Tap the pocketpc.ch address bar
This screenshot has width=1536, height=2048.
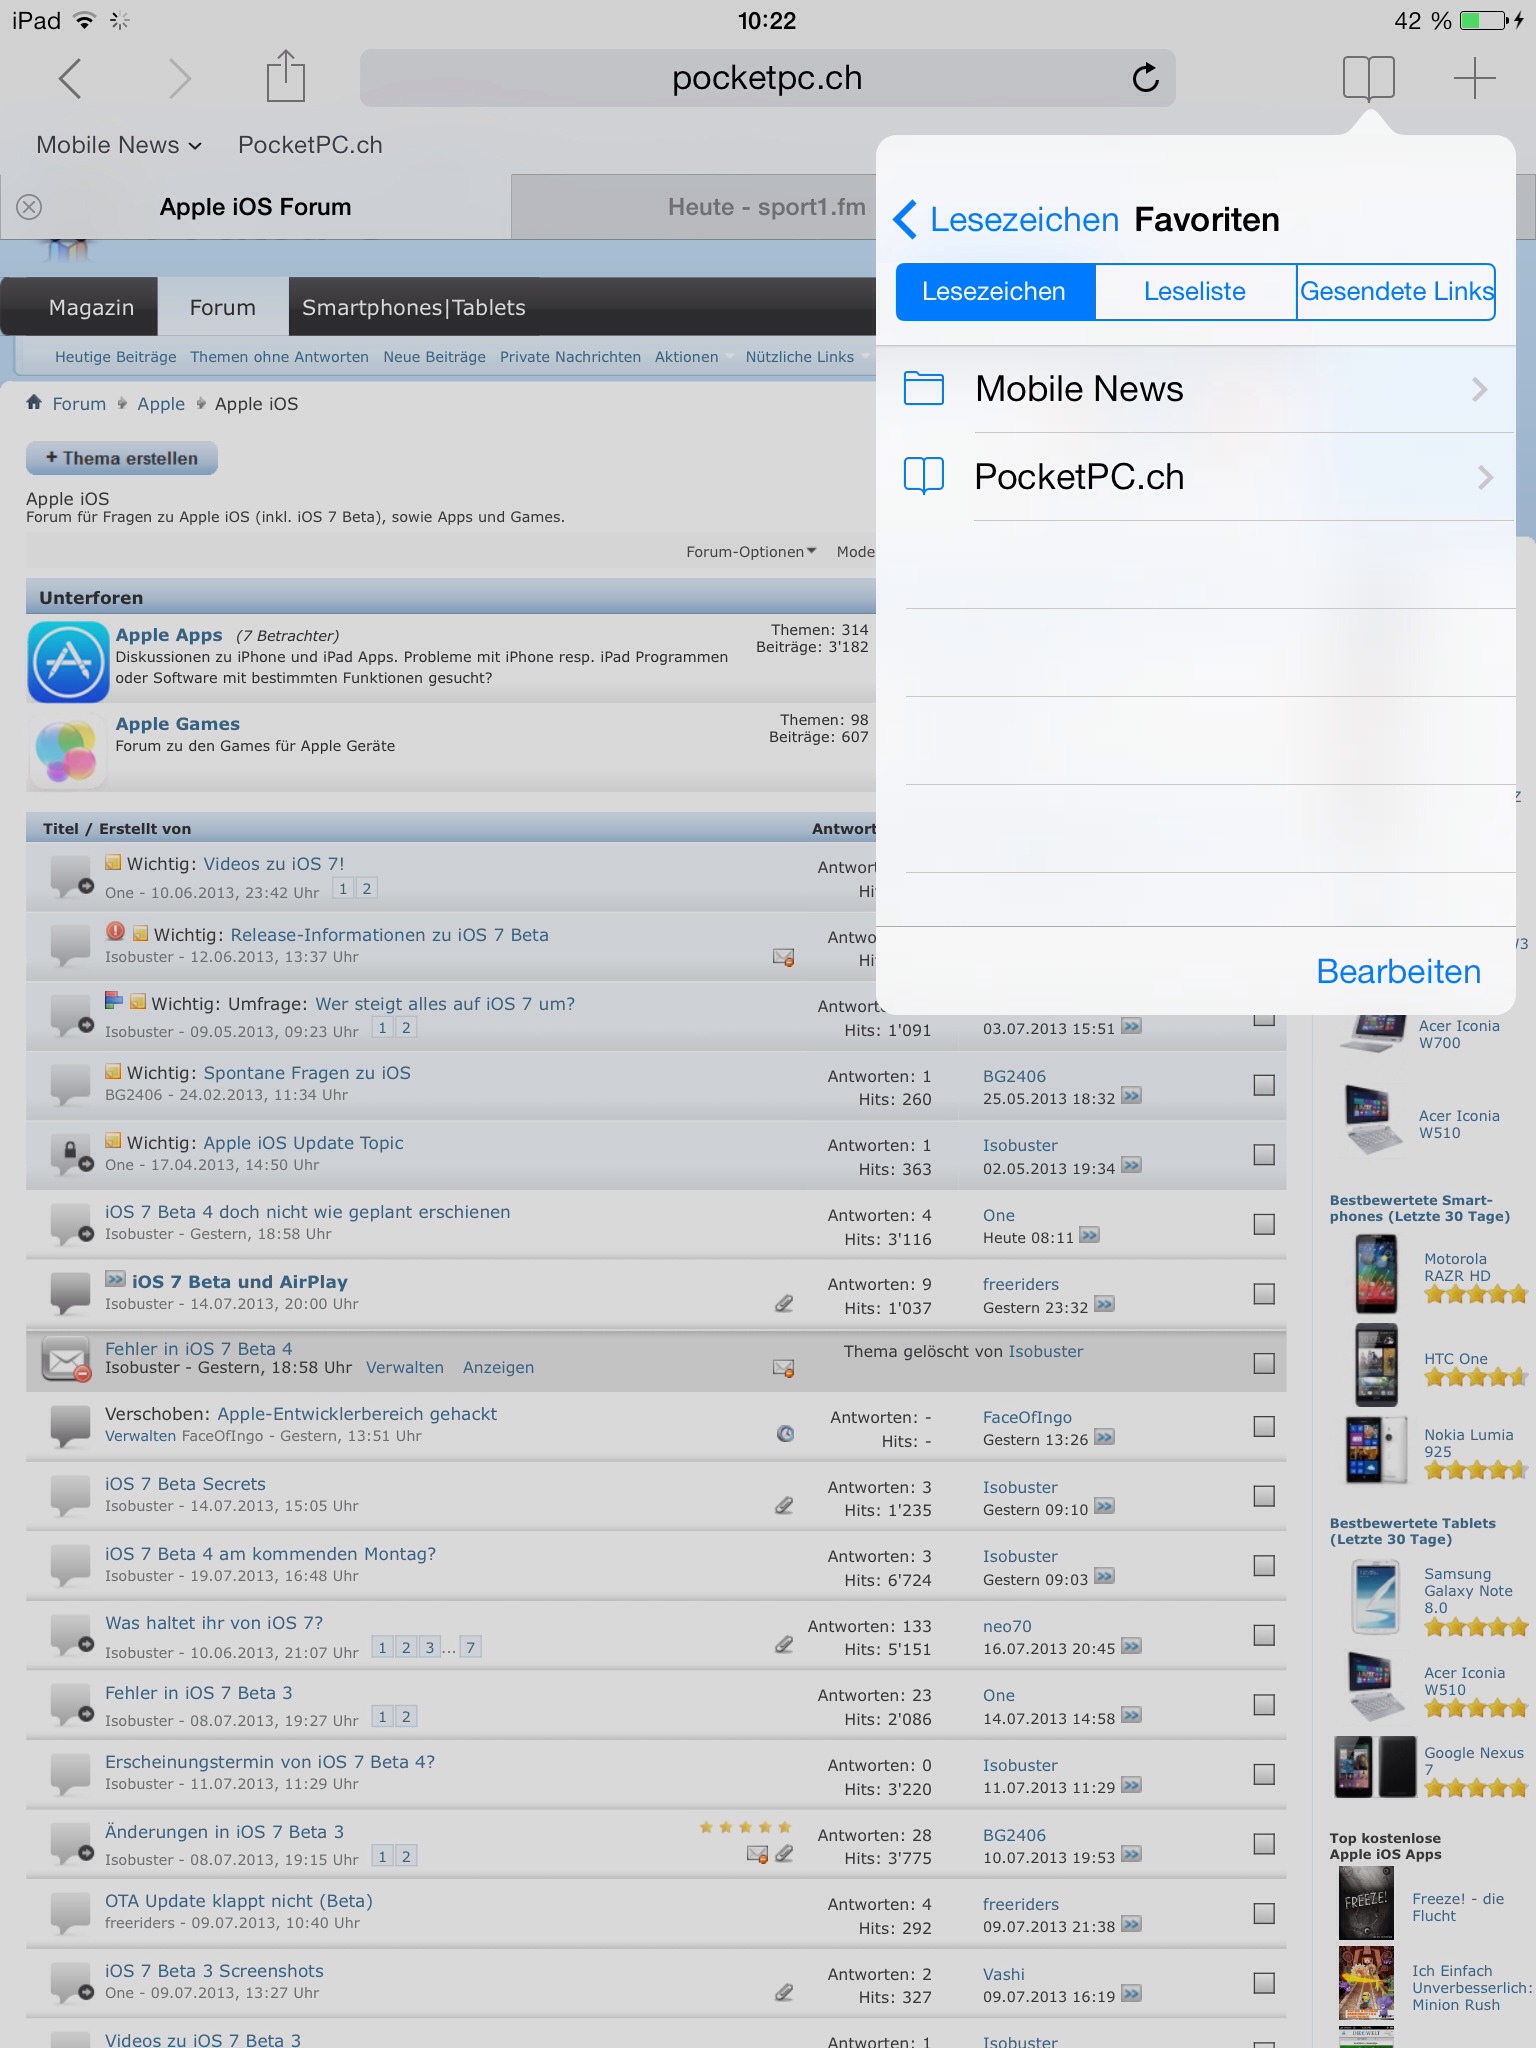(x=767, y=78)
